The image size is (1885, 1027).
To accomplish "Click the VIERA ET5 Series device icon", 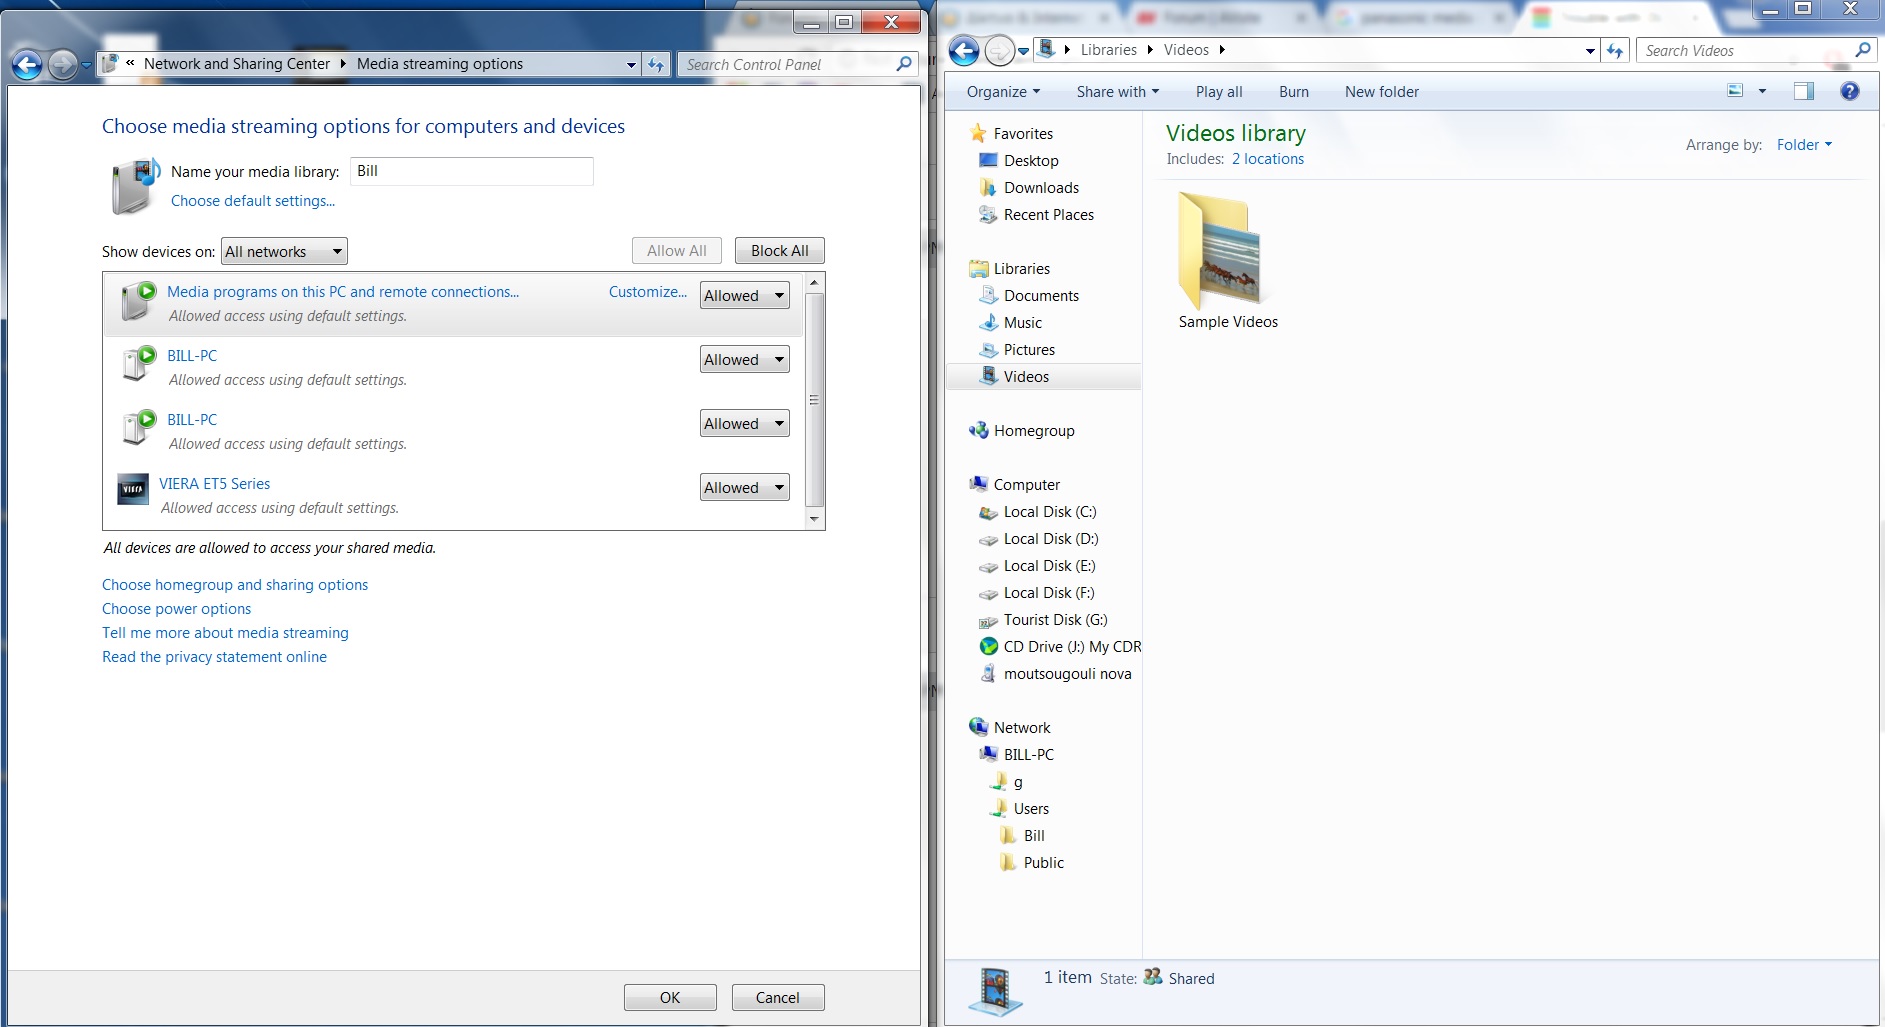I will pos(133,489).
